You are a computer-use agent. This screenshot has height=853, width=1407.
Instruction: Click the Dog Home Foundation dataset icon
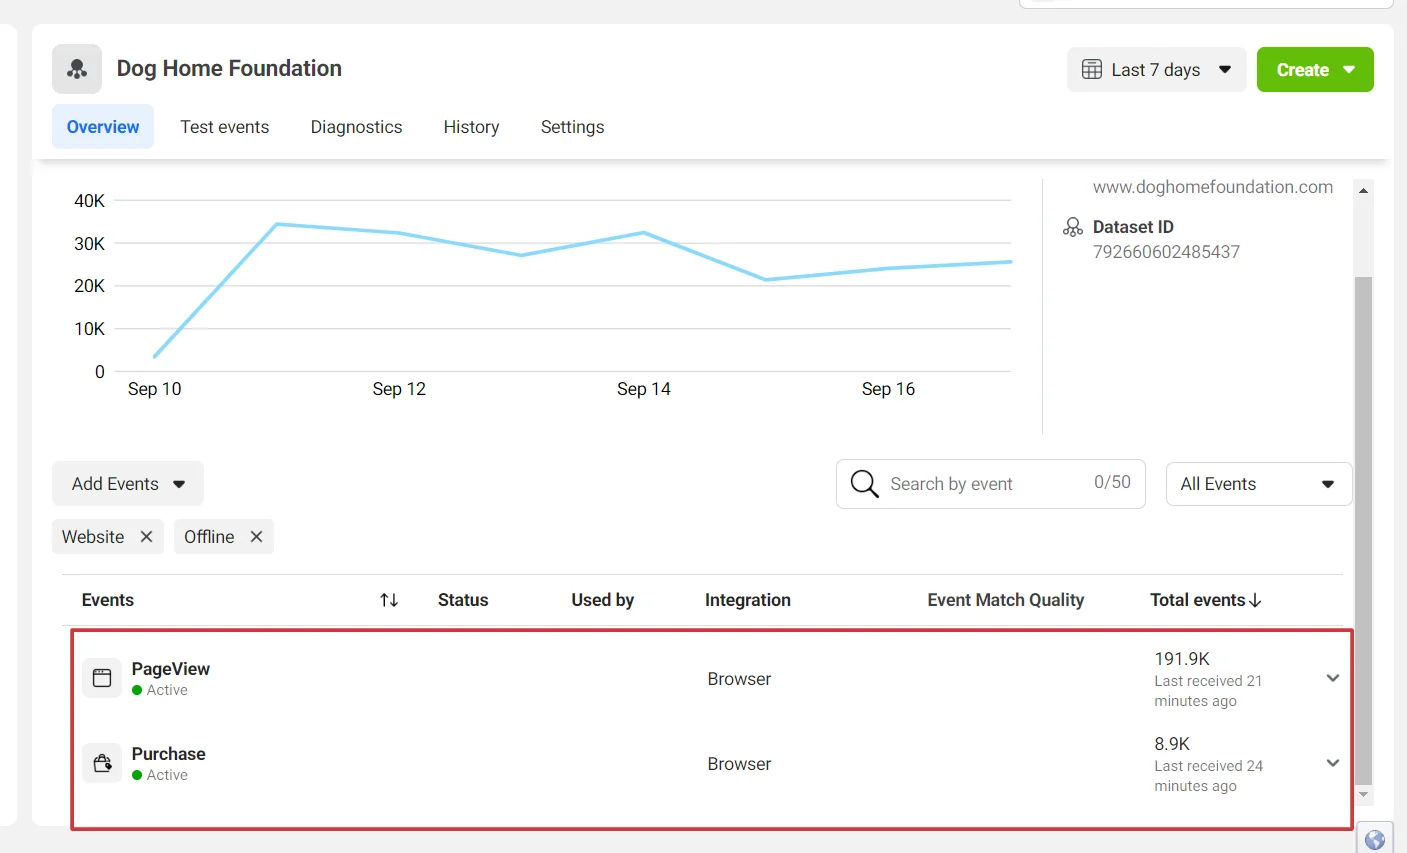[77, 69]
